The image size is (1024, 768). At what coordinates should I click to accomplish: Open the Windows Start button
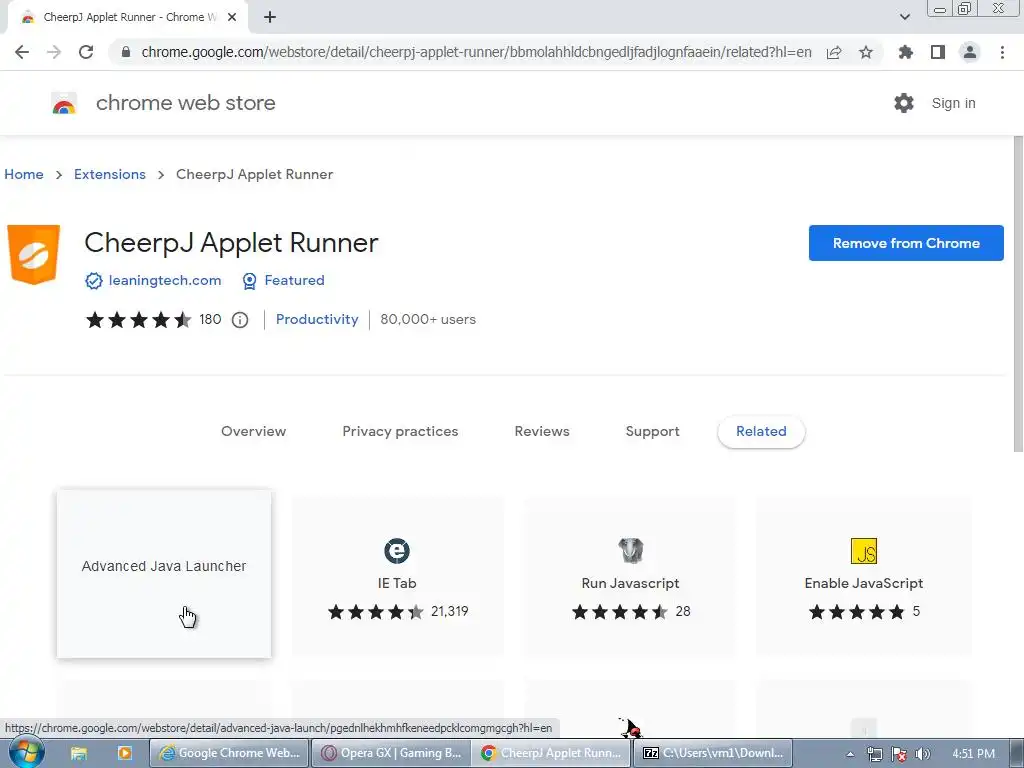coord(27,752)
